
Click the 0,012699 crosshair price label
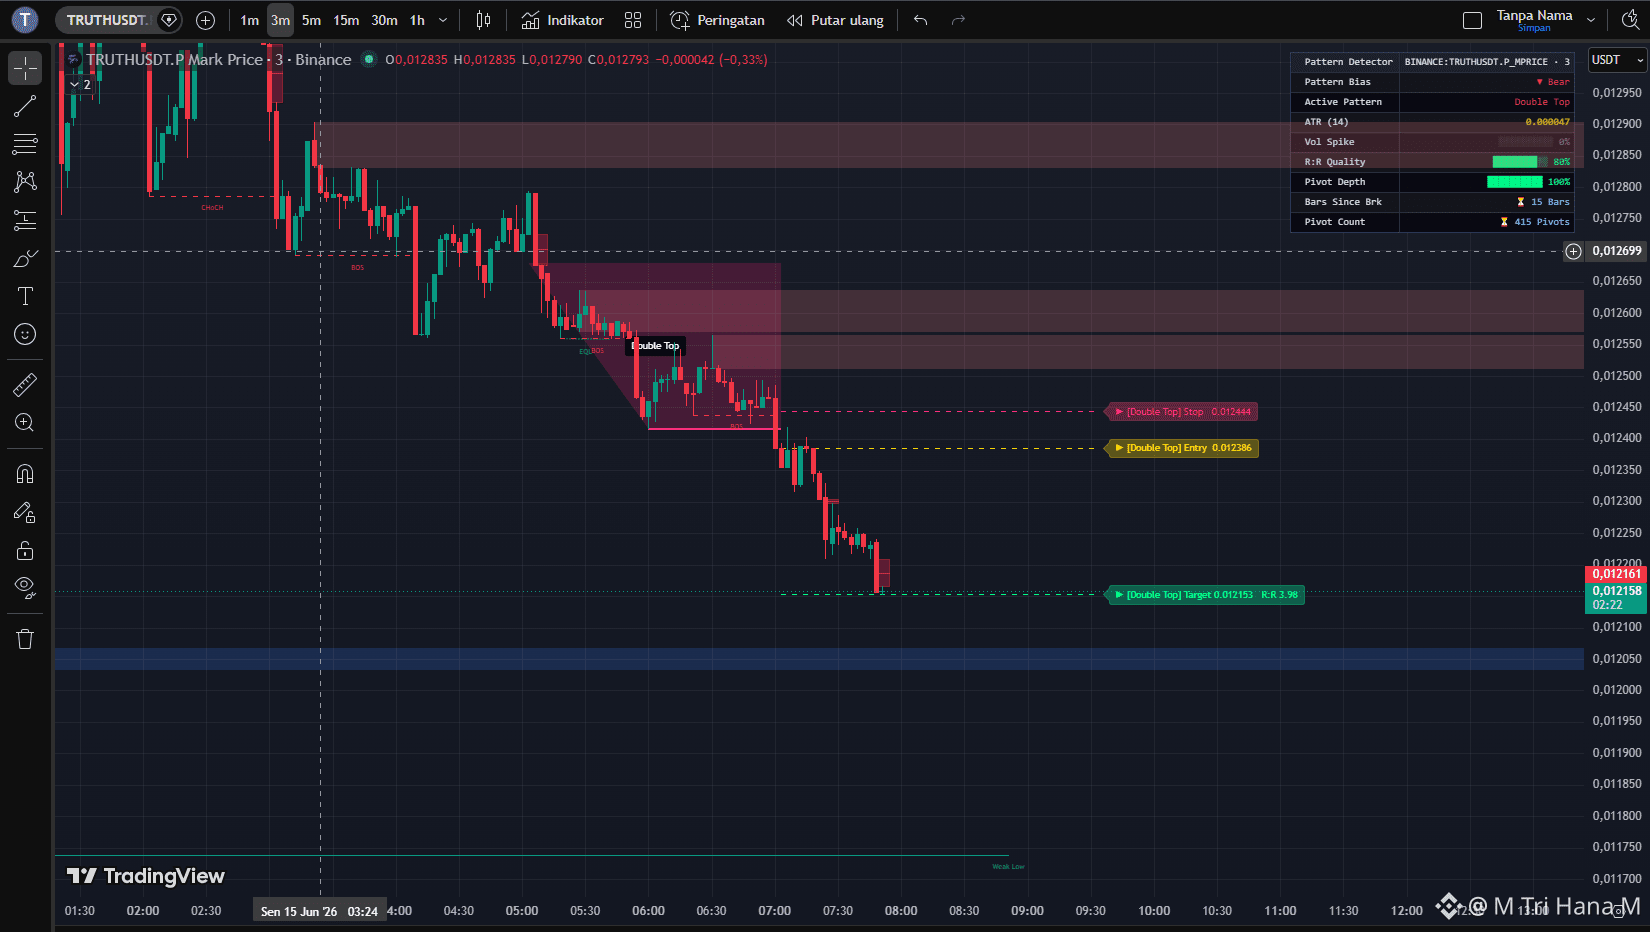pos(1616,251)
